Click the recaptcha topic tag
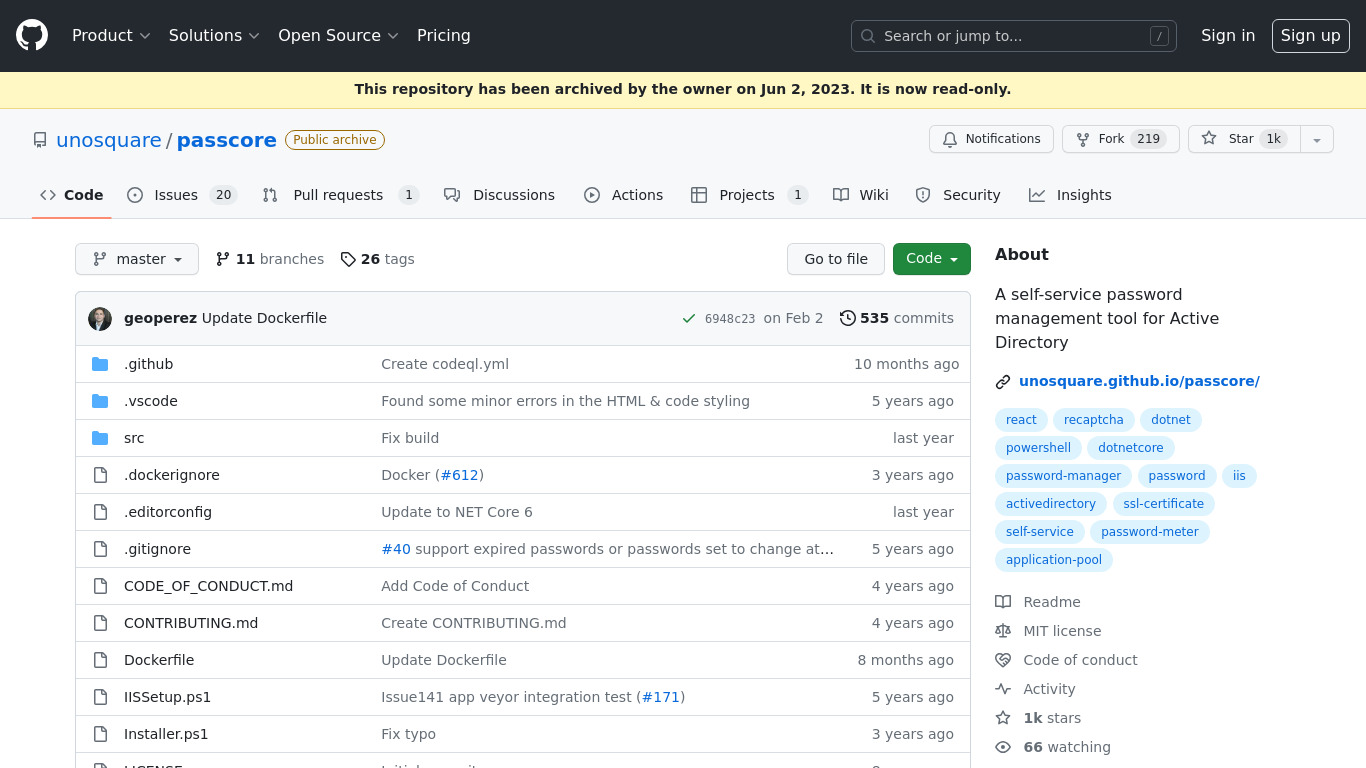 click(x=1094, y=420)
